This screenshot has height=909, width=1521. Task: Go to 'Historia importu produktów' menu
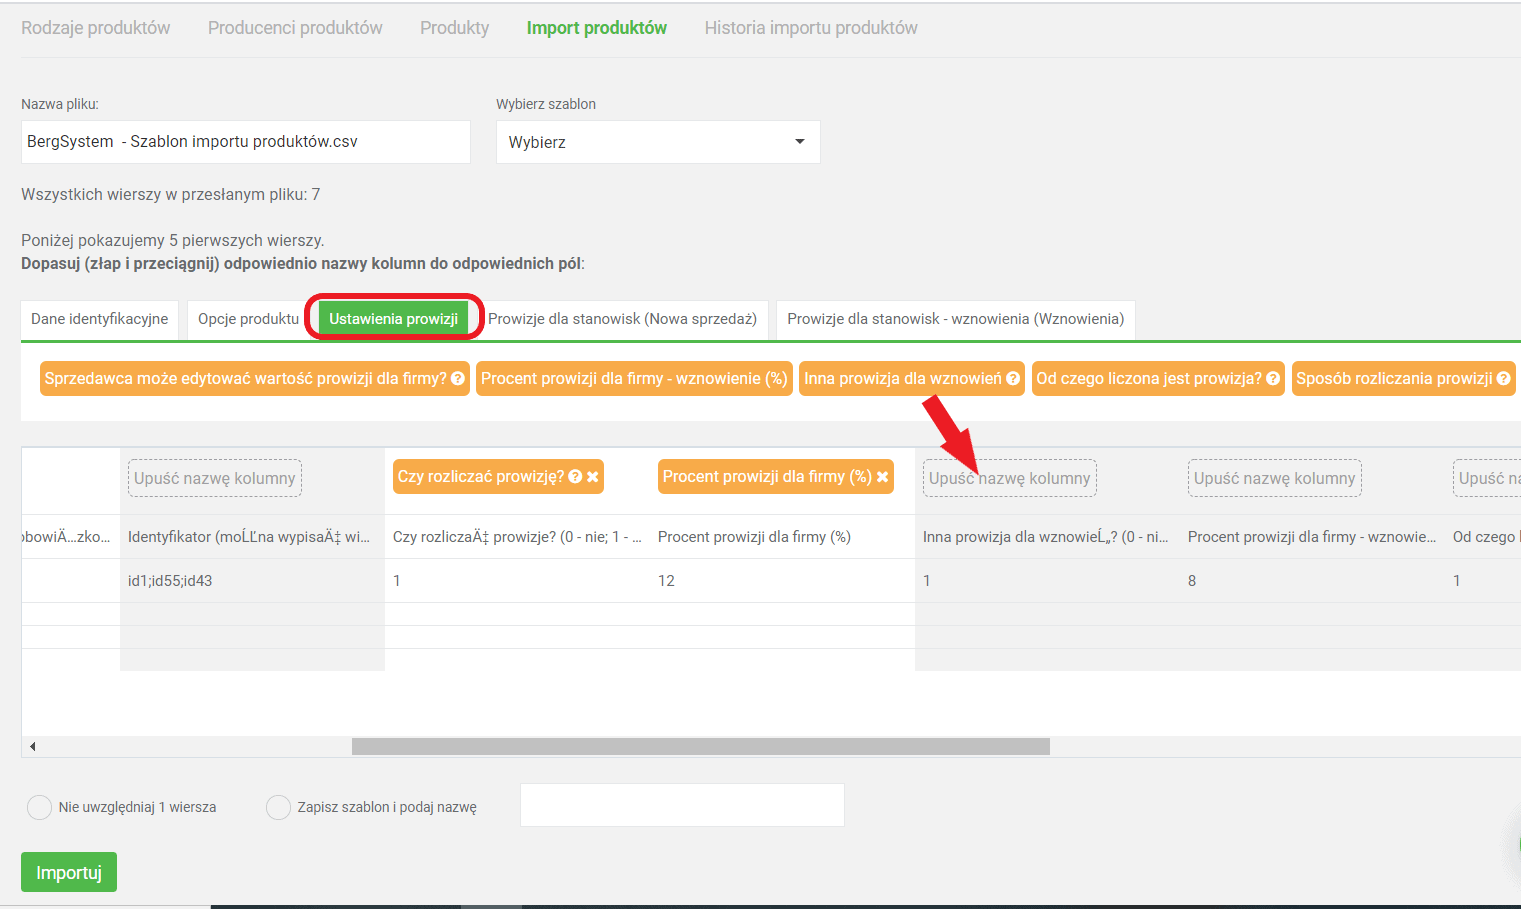point(810,28)
